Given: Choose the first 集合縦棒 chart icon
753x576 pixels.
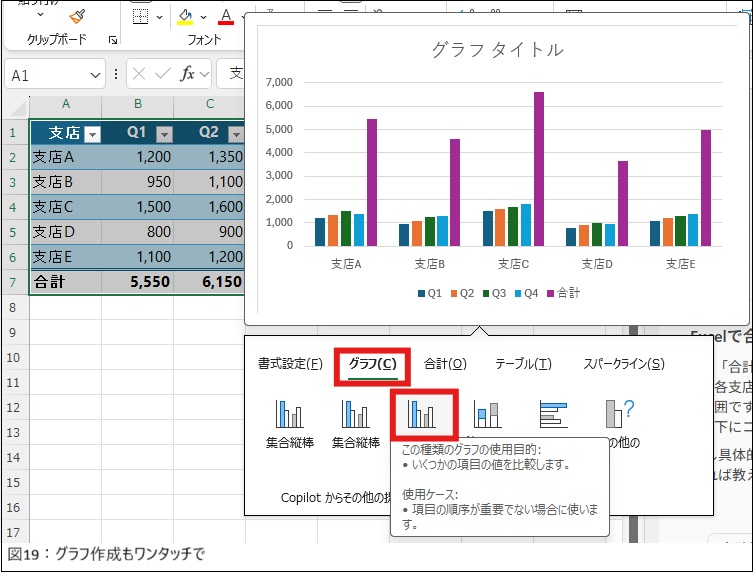Looking at the screenshot, I should click(290, 414).
